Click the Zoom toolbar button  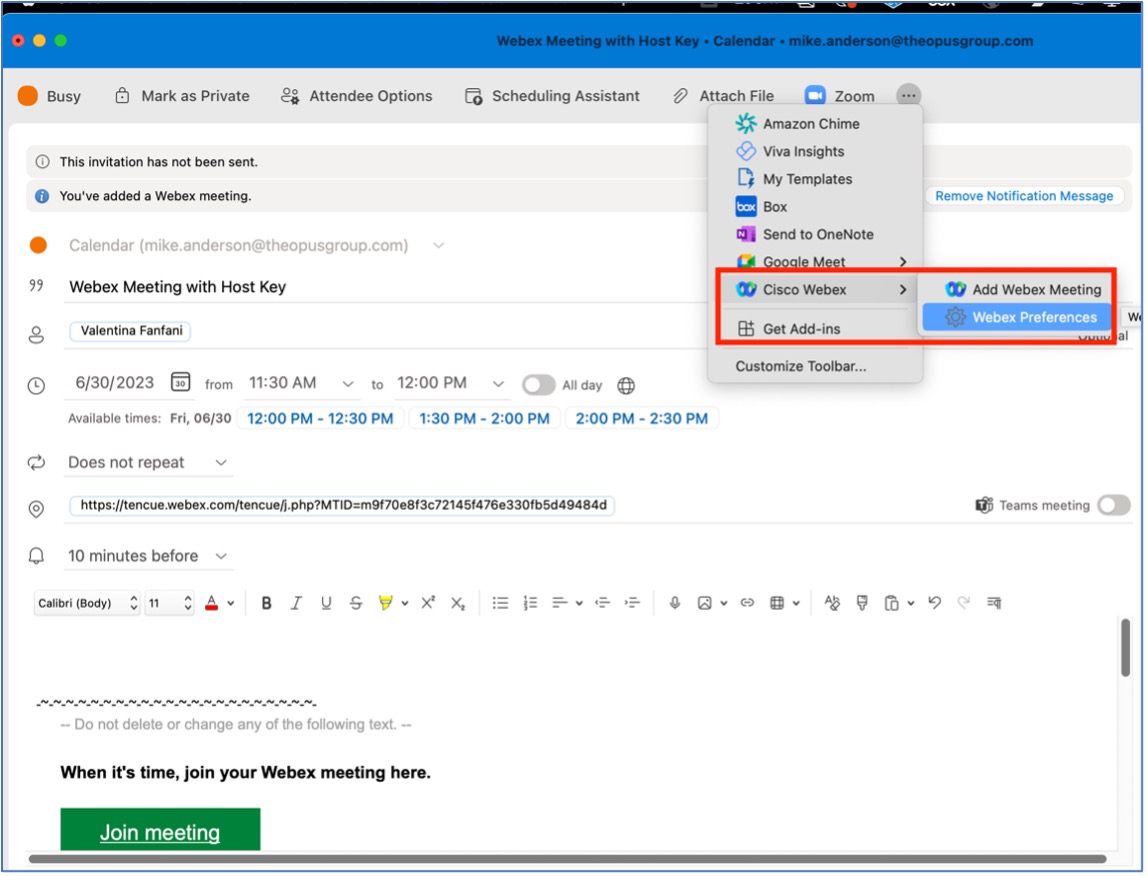coord(840,96)
